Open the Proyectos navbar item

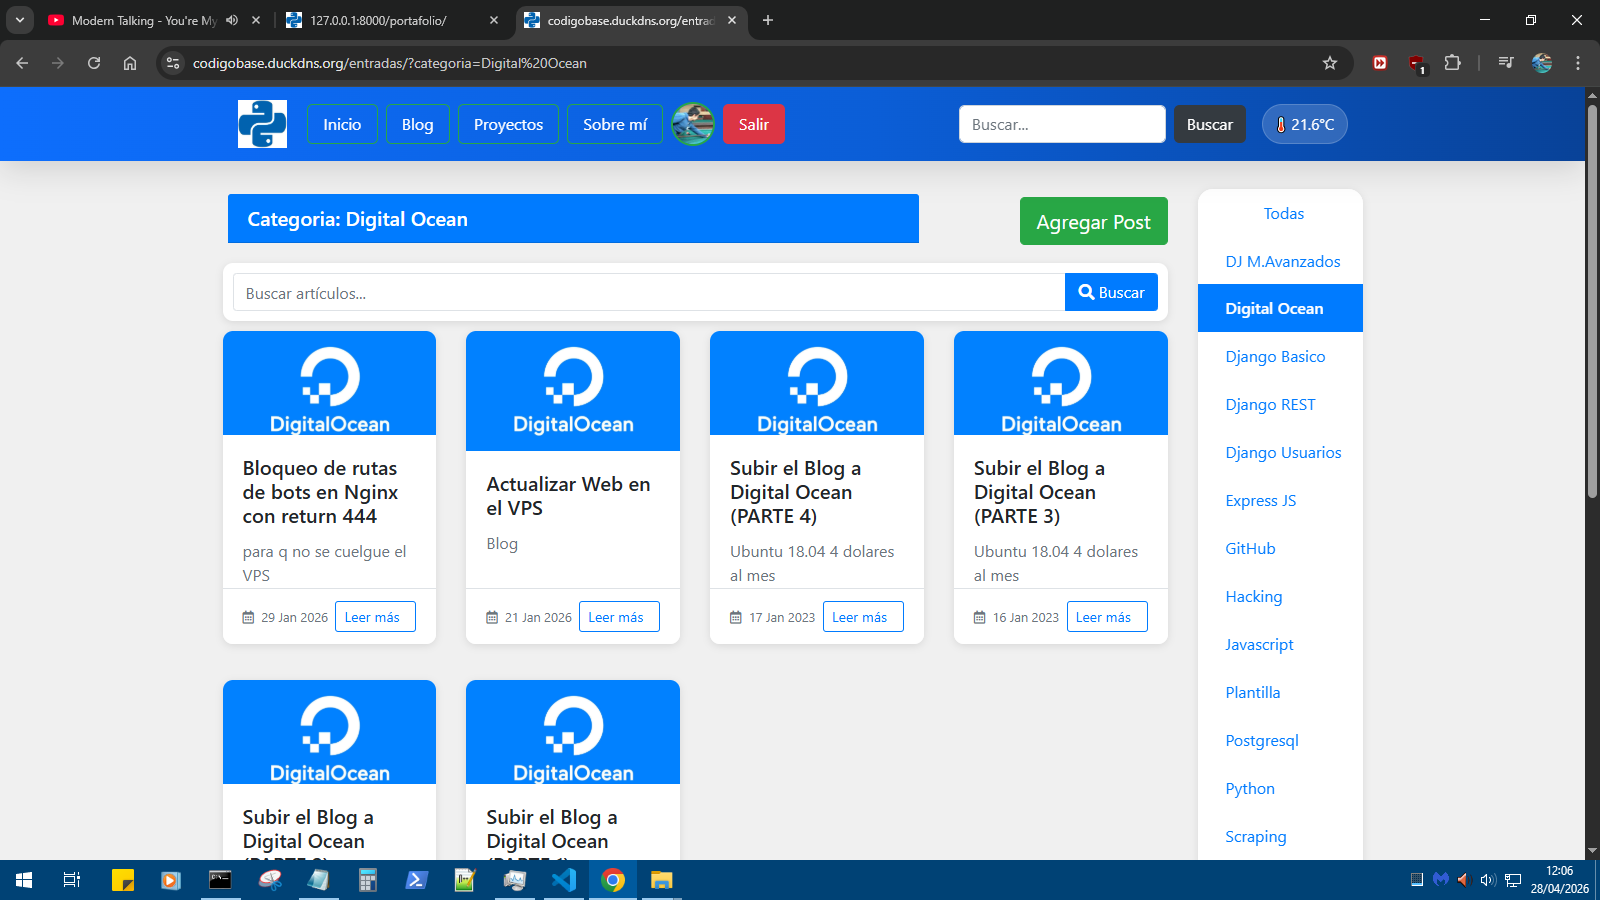pyautogui.click(x=508, y=124)
